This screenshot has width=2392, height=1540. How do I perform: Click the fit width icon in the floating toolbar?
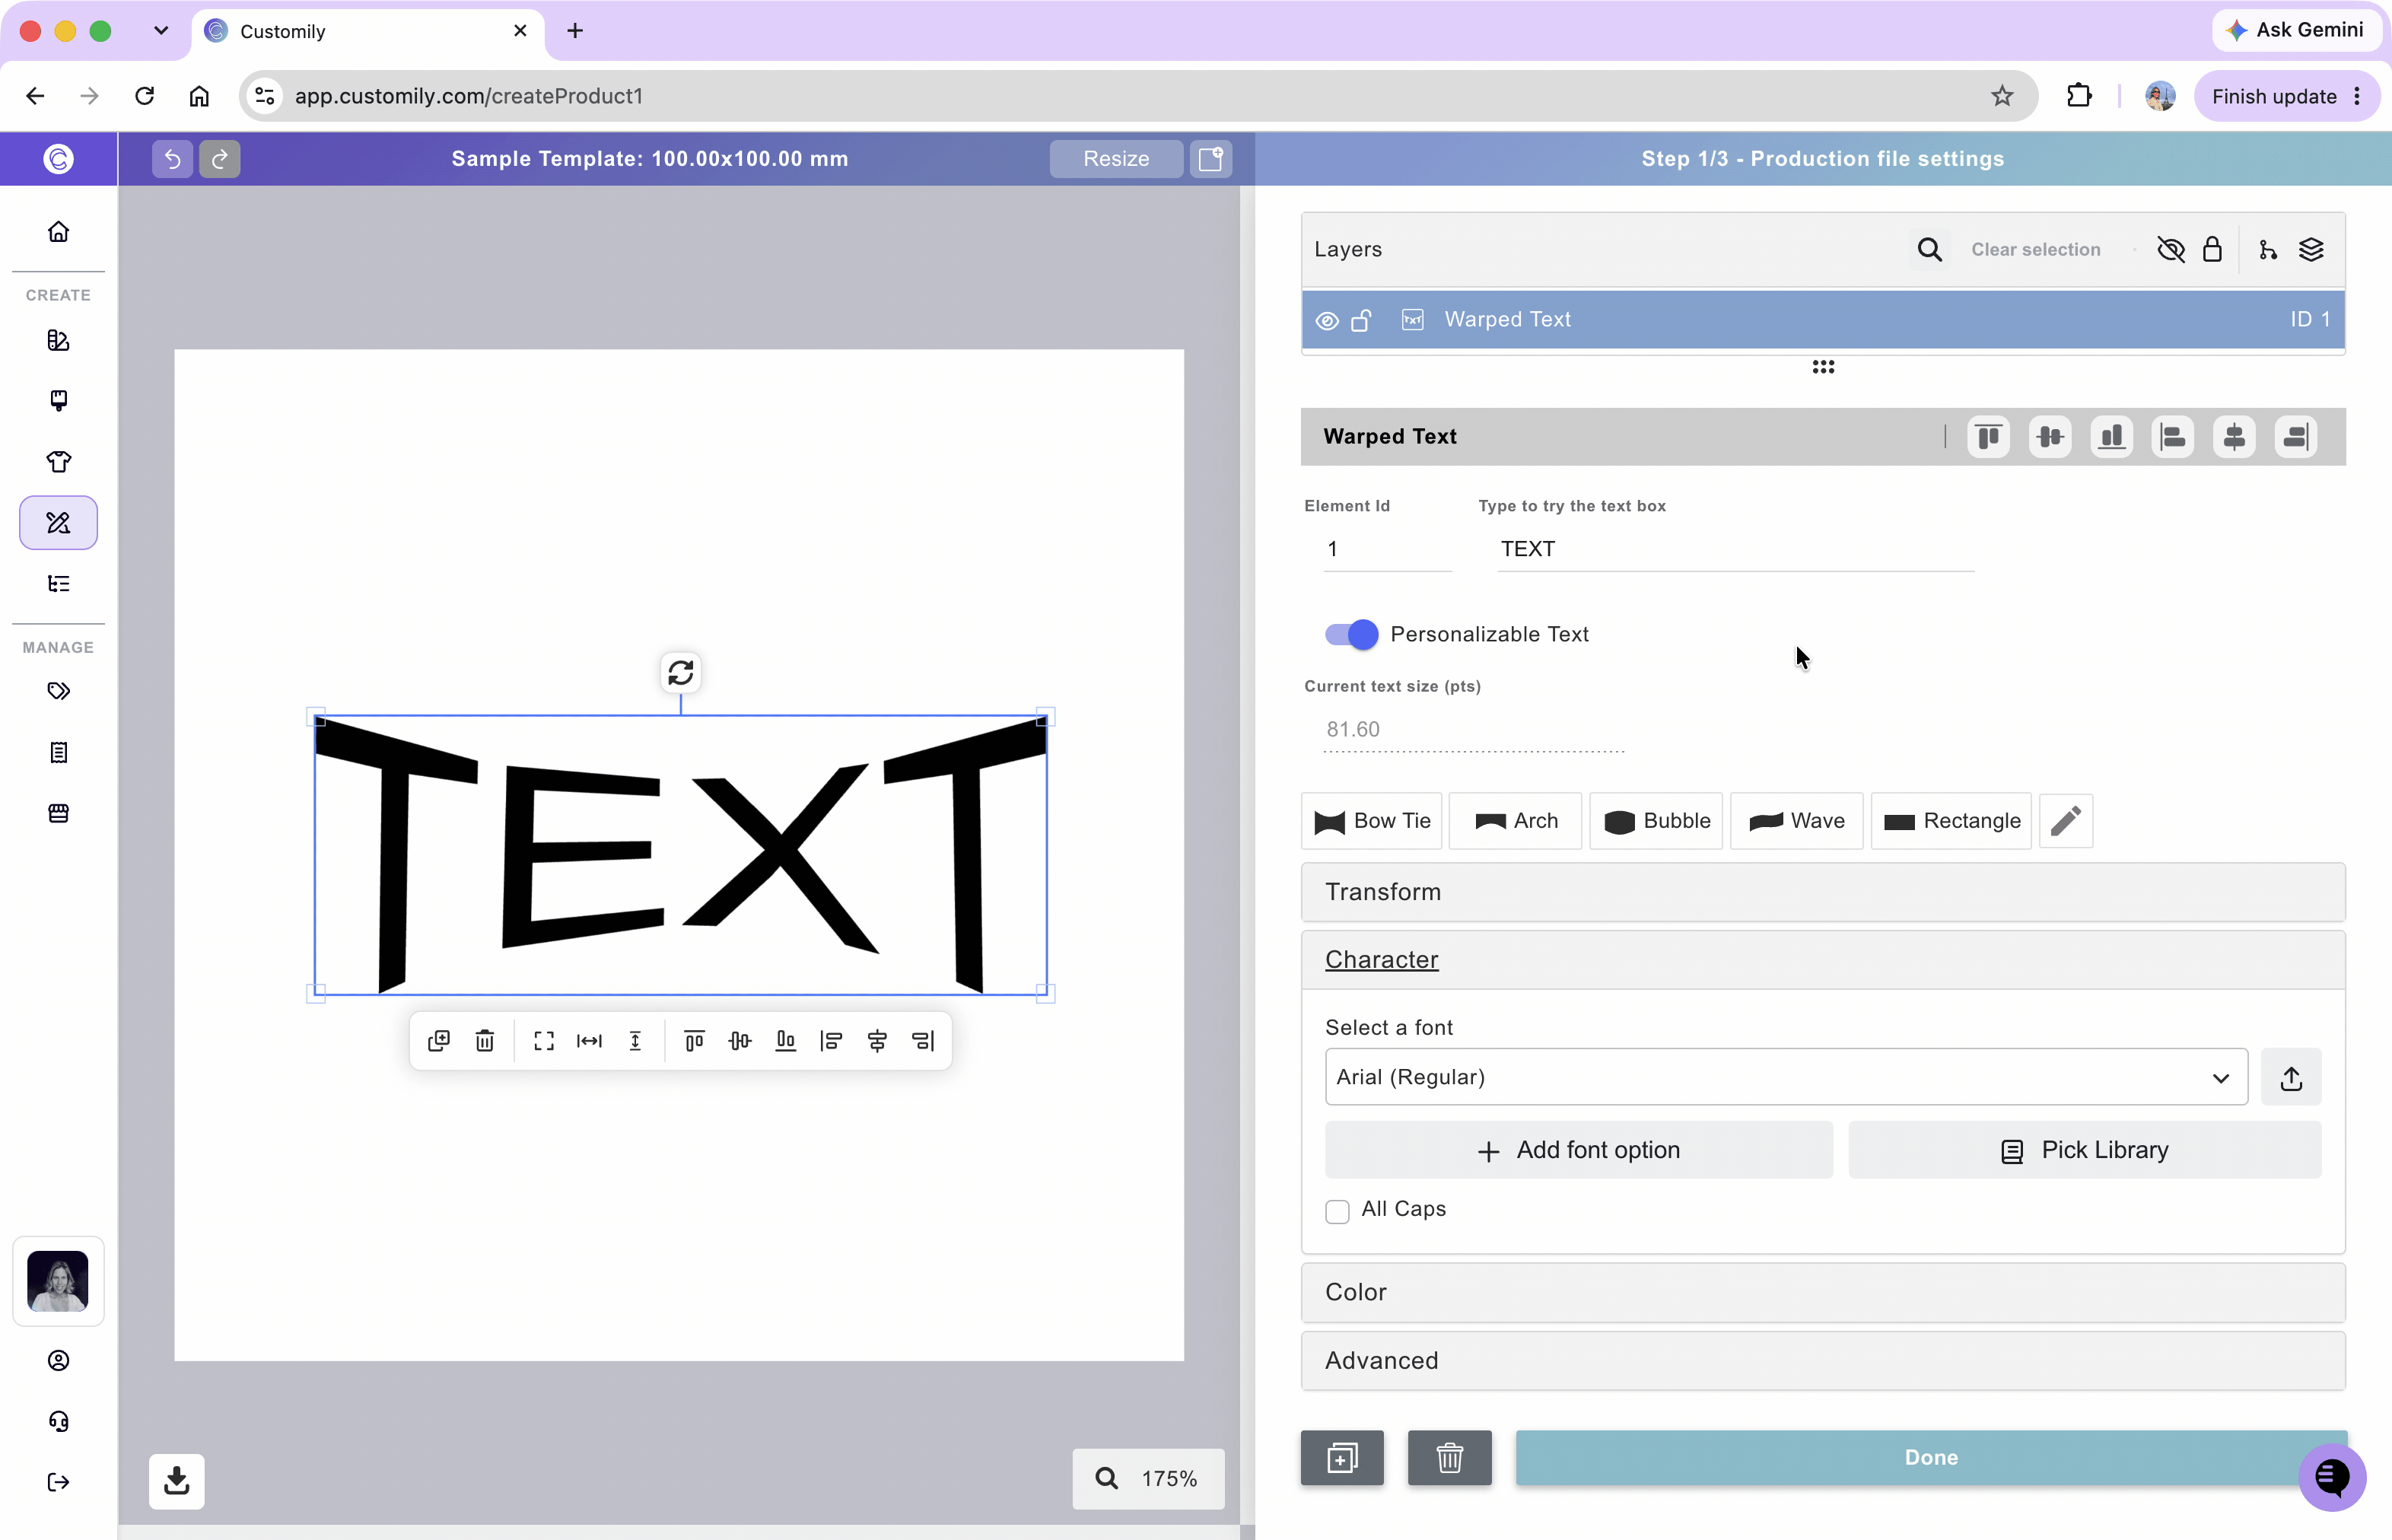click(590, 1041)
